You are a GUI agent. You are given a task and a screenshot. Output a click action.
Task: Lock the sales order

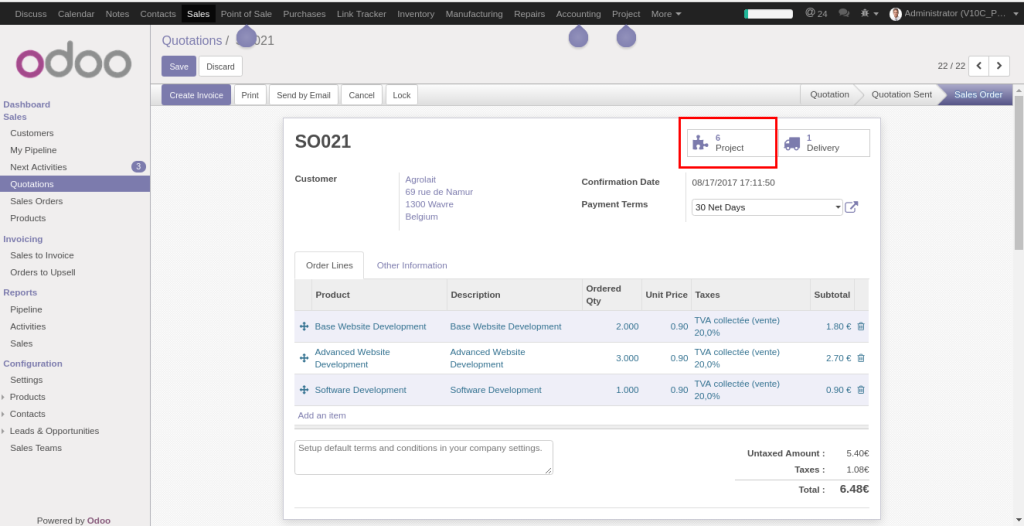[402, 95]
